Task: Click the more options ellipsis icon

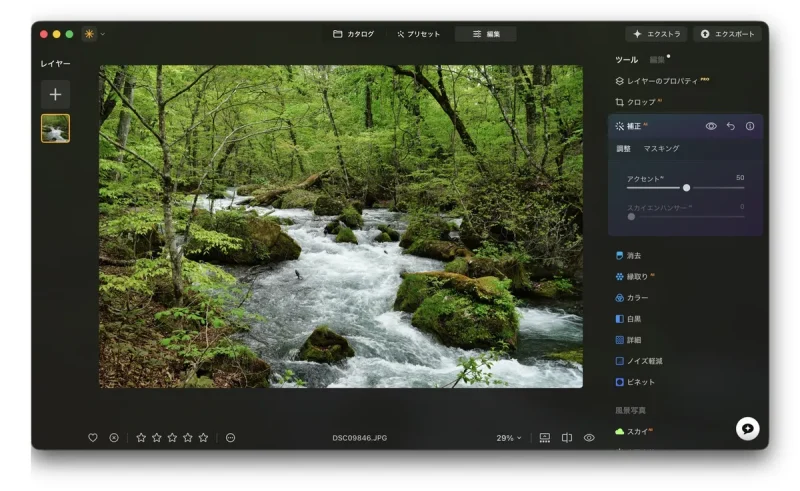Action: click(230, 437)
